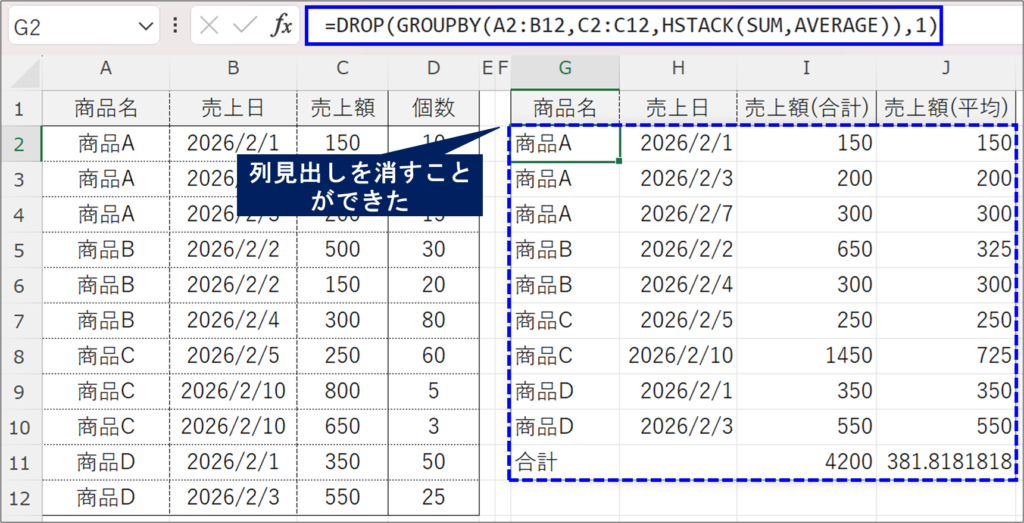Select row 5 header
The image size is (1024, 523).
(21, 249)
